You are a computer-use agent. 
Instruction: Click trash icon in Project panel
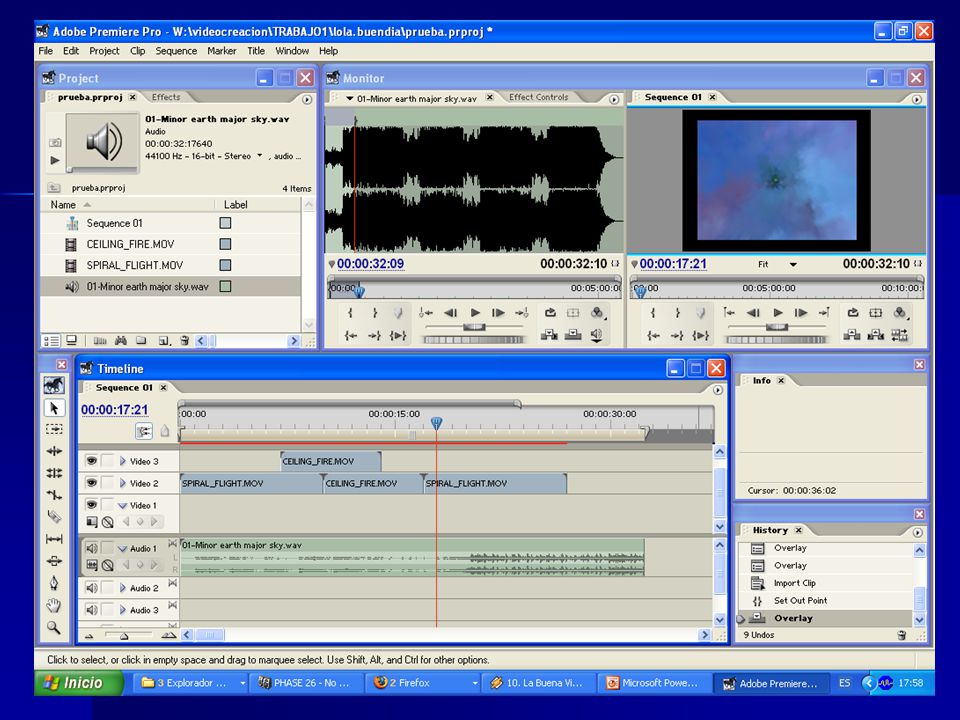pos(184,340)
